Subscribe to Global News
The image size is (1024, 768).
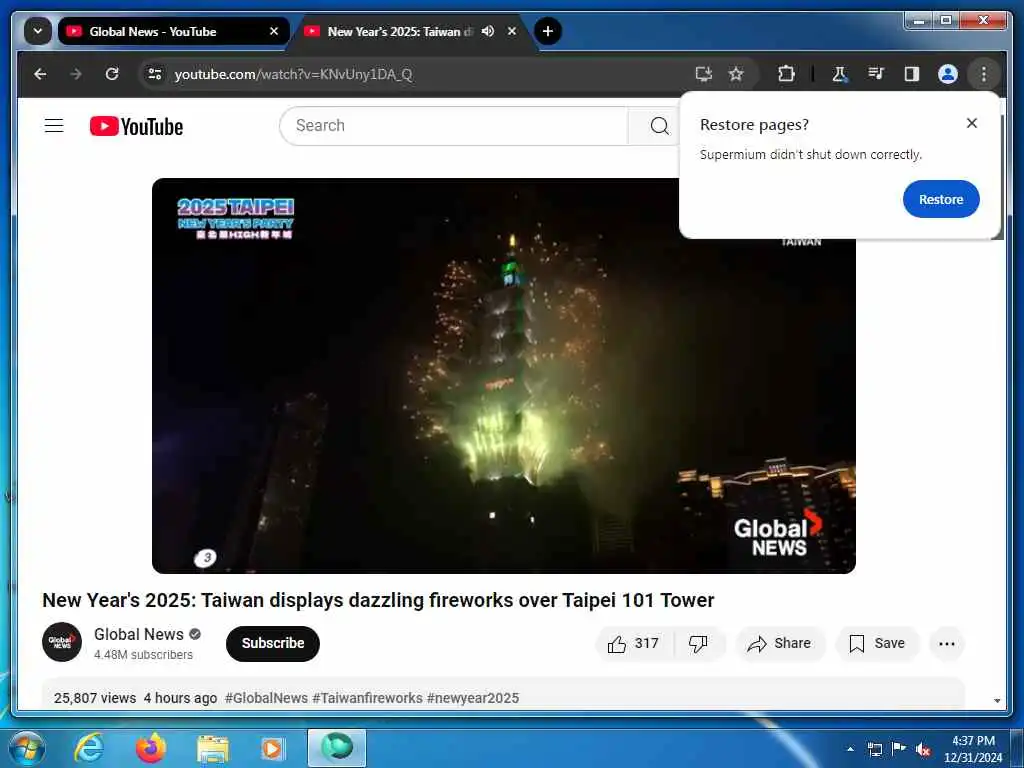pyautogui.click(x=273, y=643)
